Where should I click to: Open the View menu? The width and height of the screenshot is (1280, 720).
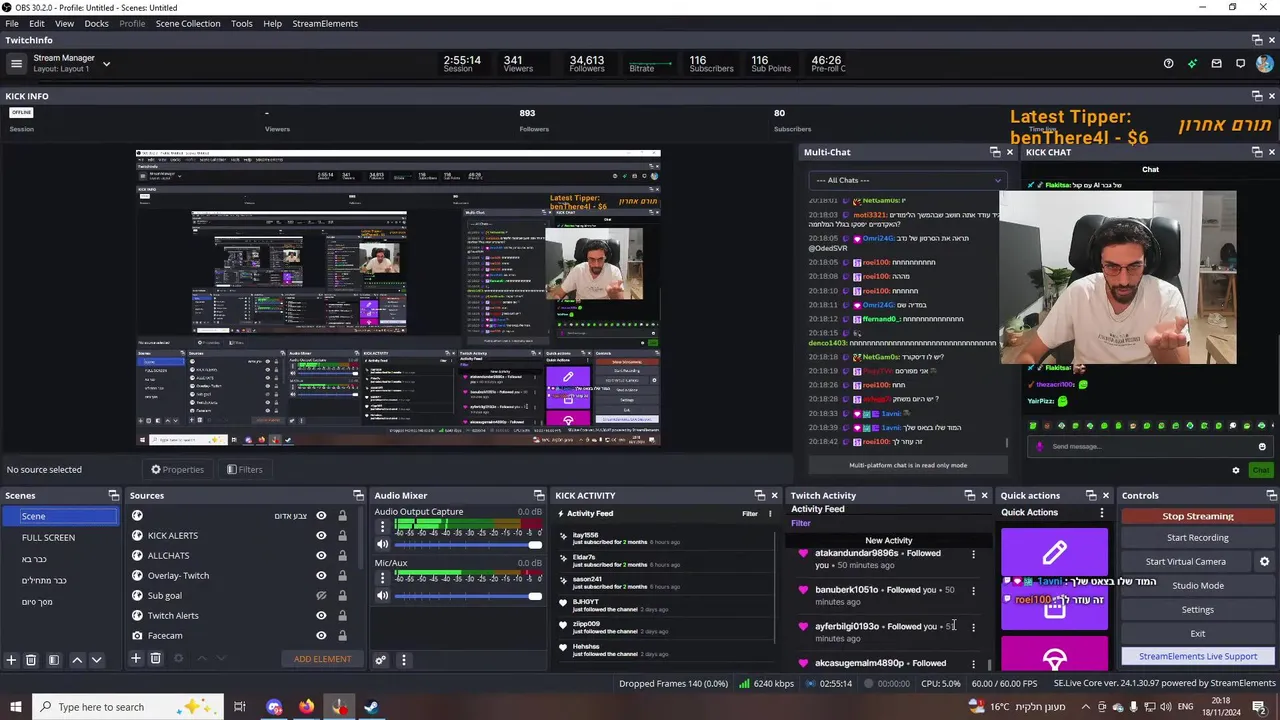[x=64, y=23]
